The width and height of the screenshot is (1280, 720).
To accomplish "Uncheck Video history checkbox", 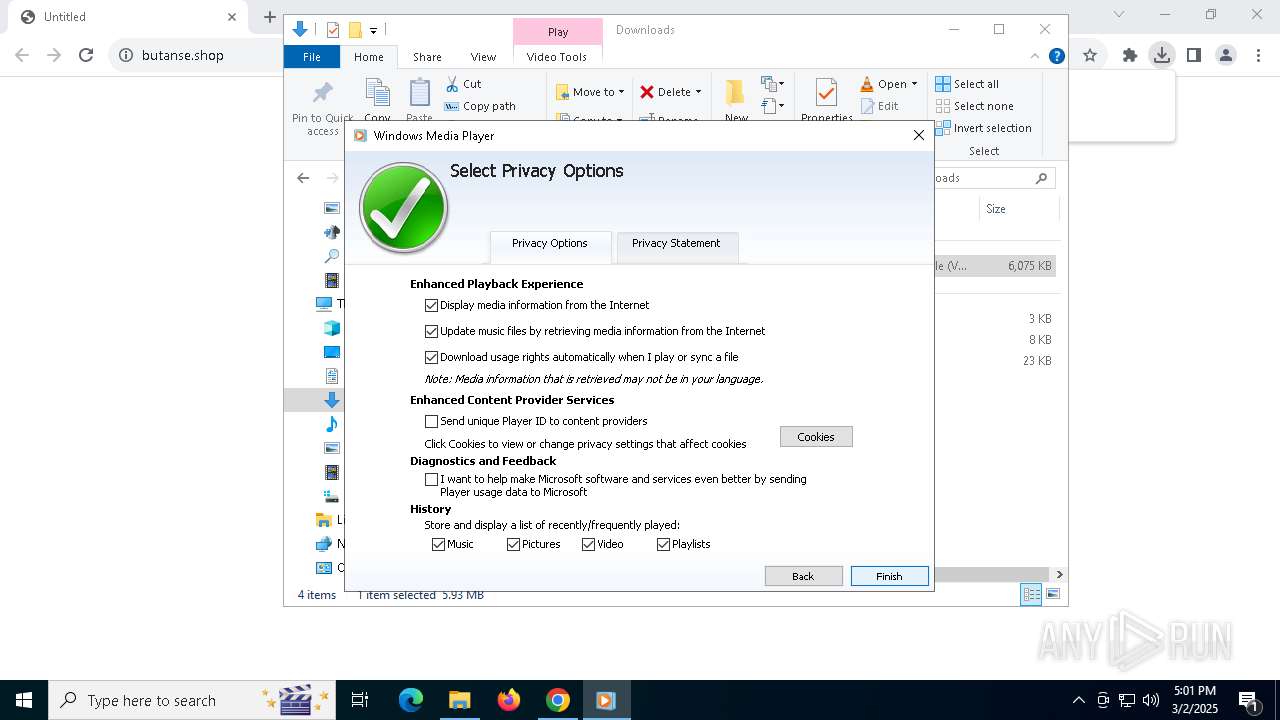I will pyautogui.click(x=588, y=544).
